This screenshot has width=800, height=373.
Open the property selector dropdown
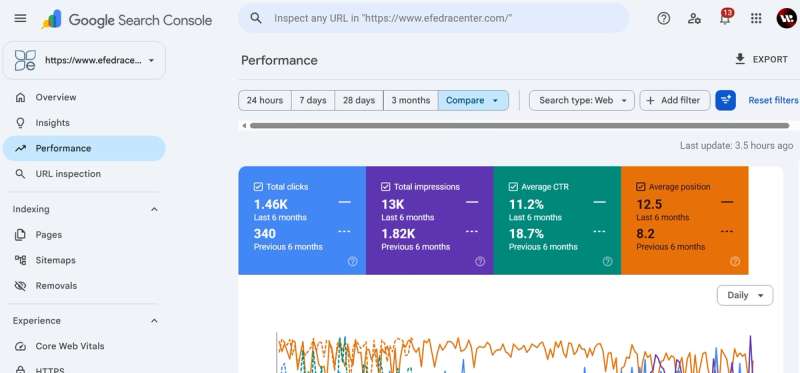(x=85, y=60)
